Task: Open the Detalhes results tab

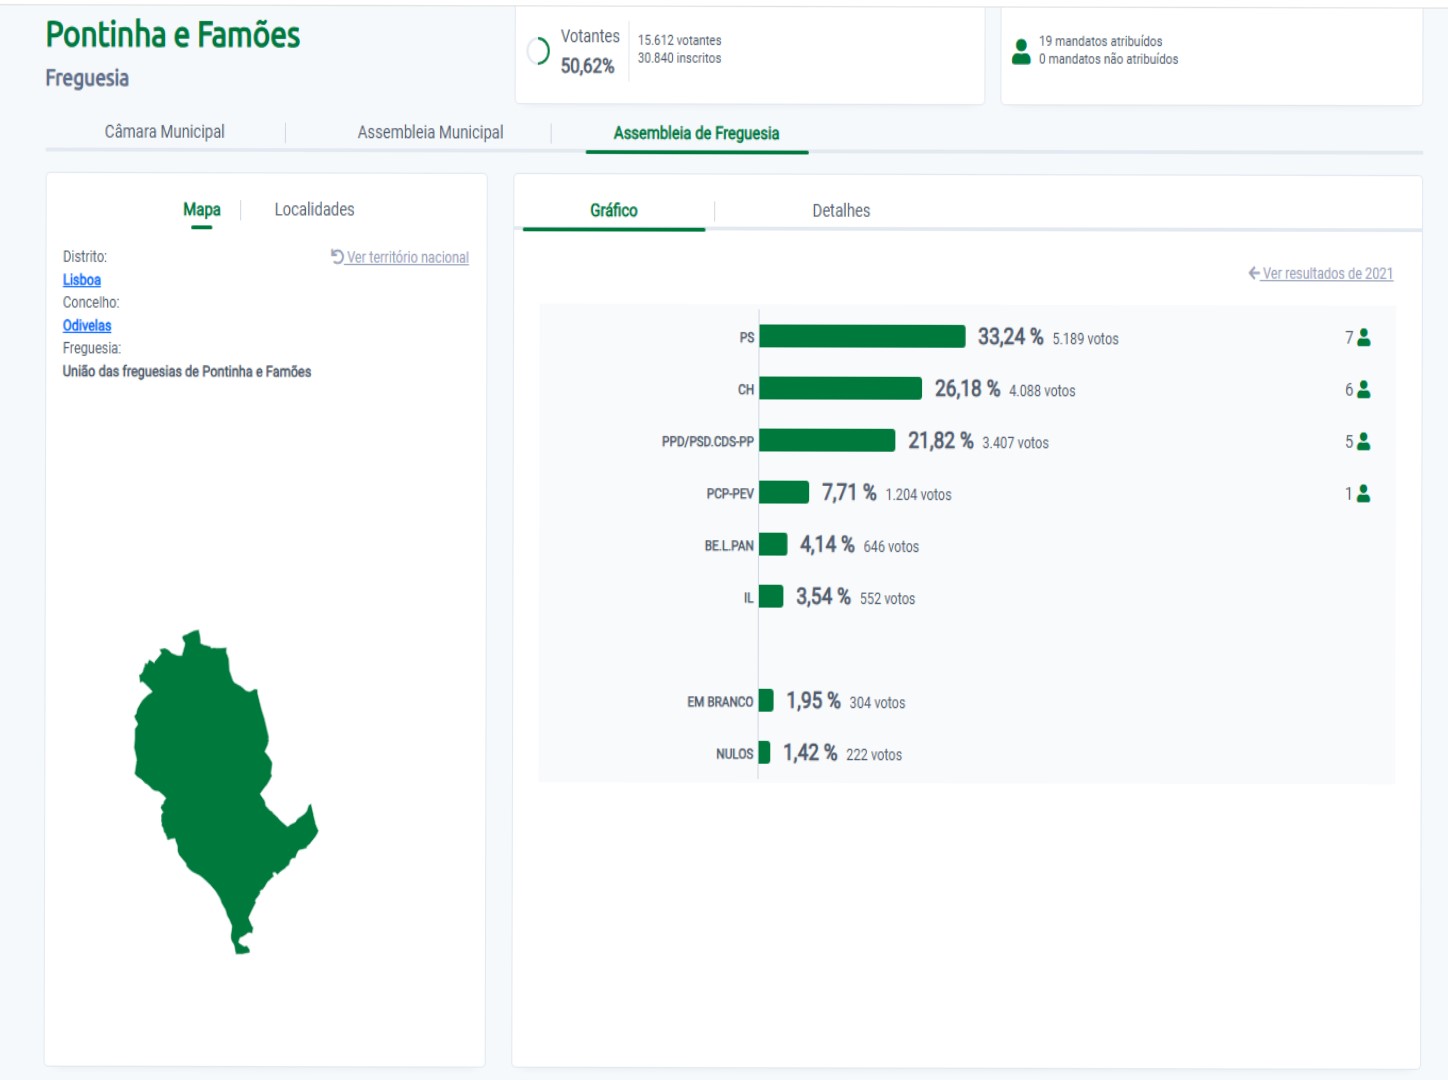Action: 840,210
